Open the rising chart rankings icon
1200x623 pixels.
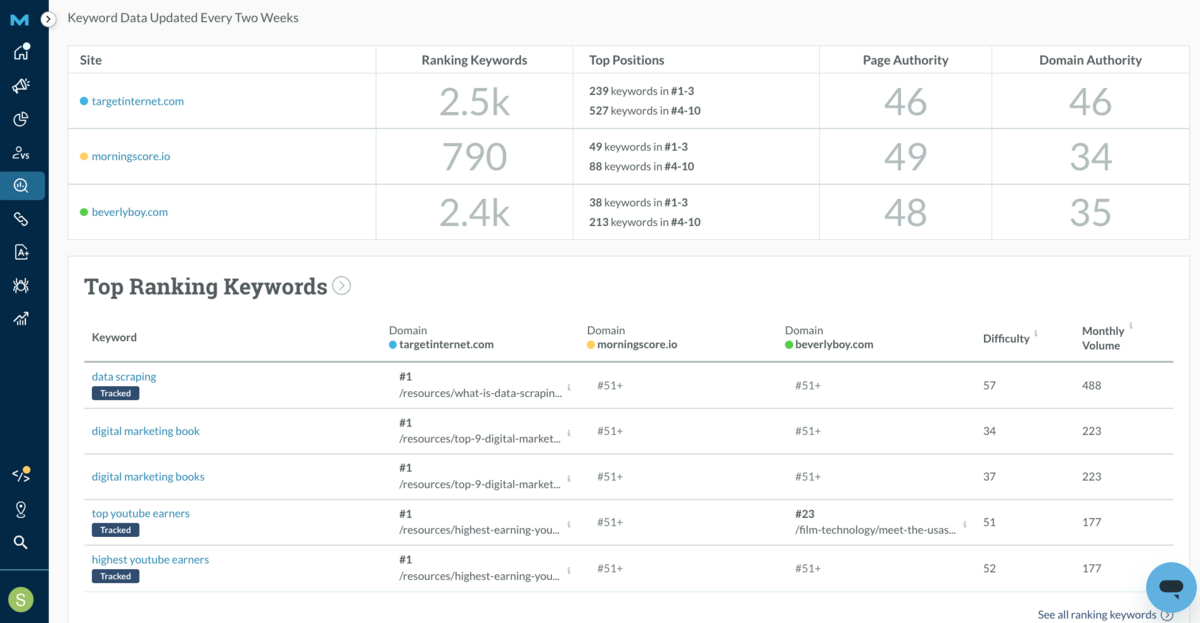point(21,319)
